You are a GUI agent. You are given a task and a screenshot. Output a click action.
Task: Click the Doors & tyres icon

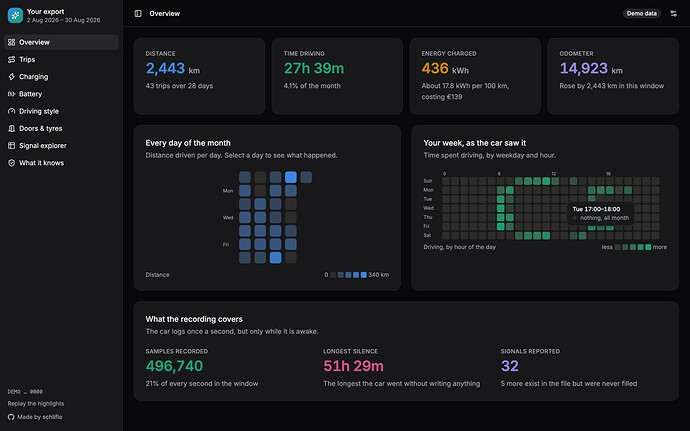[x=11, y=129]
